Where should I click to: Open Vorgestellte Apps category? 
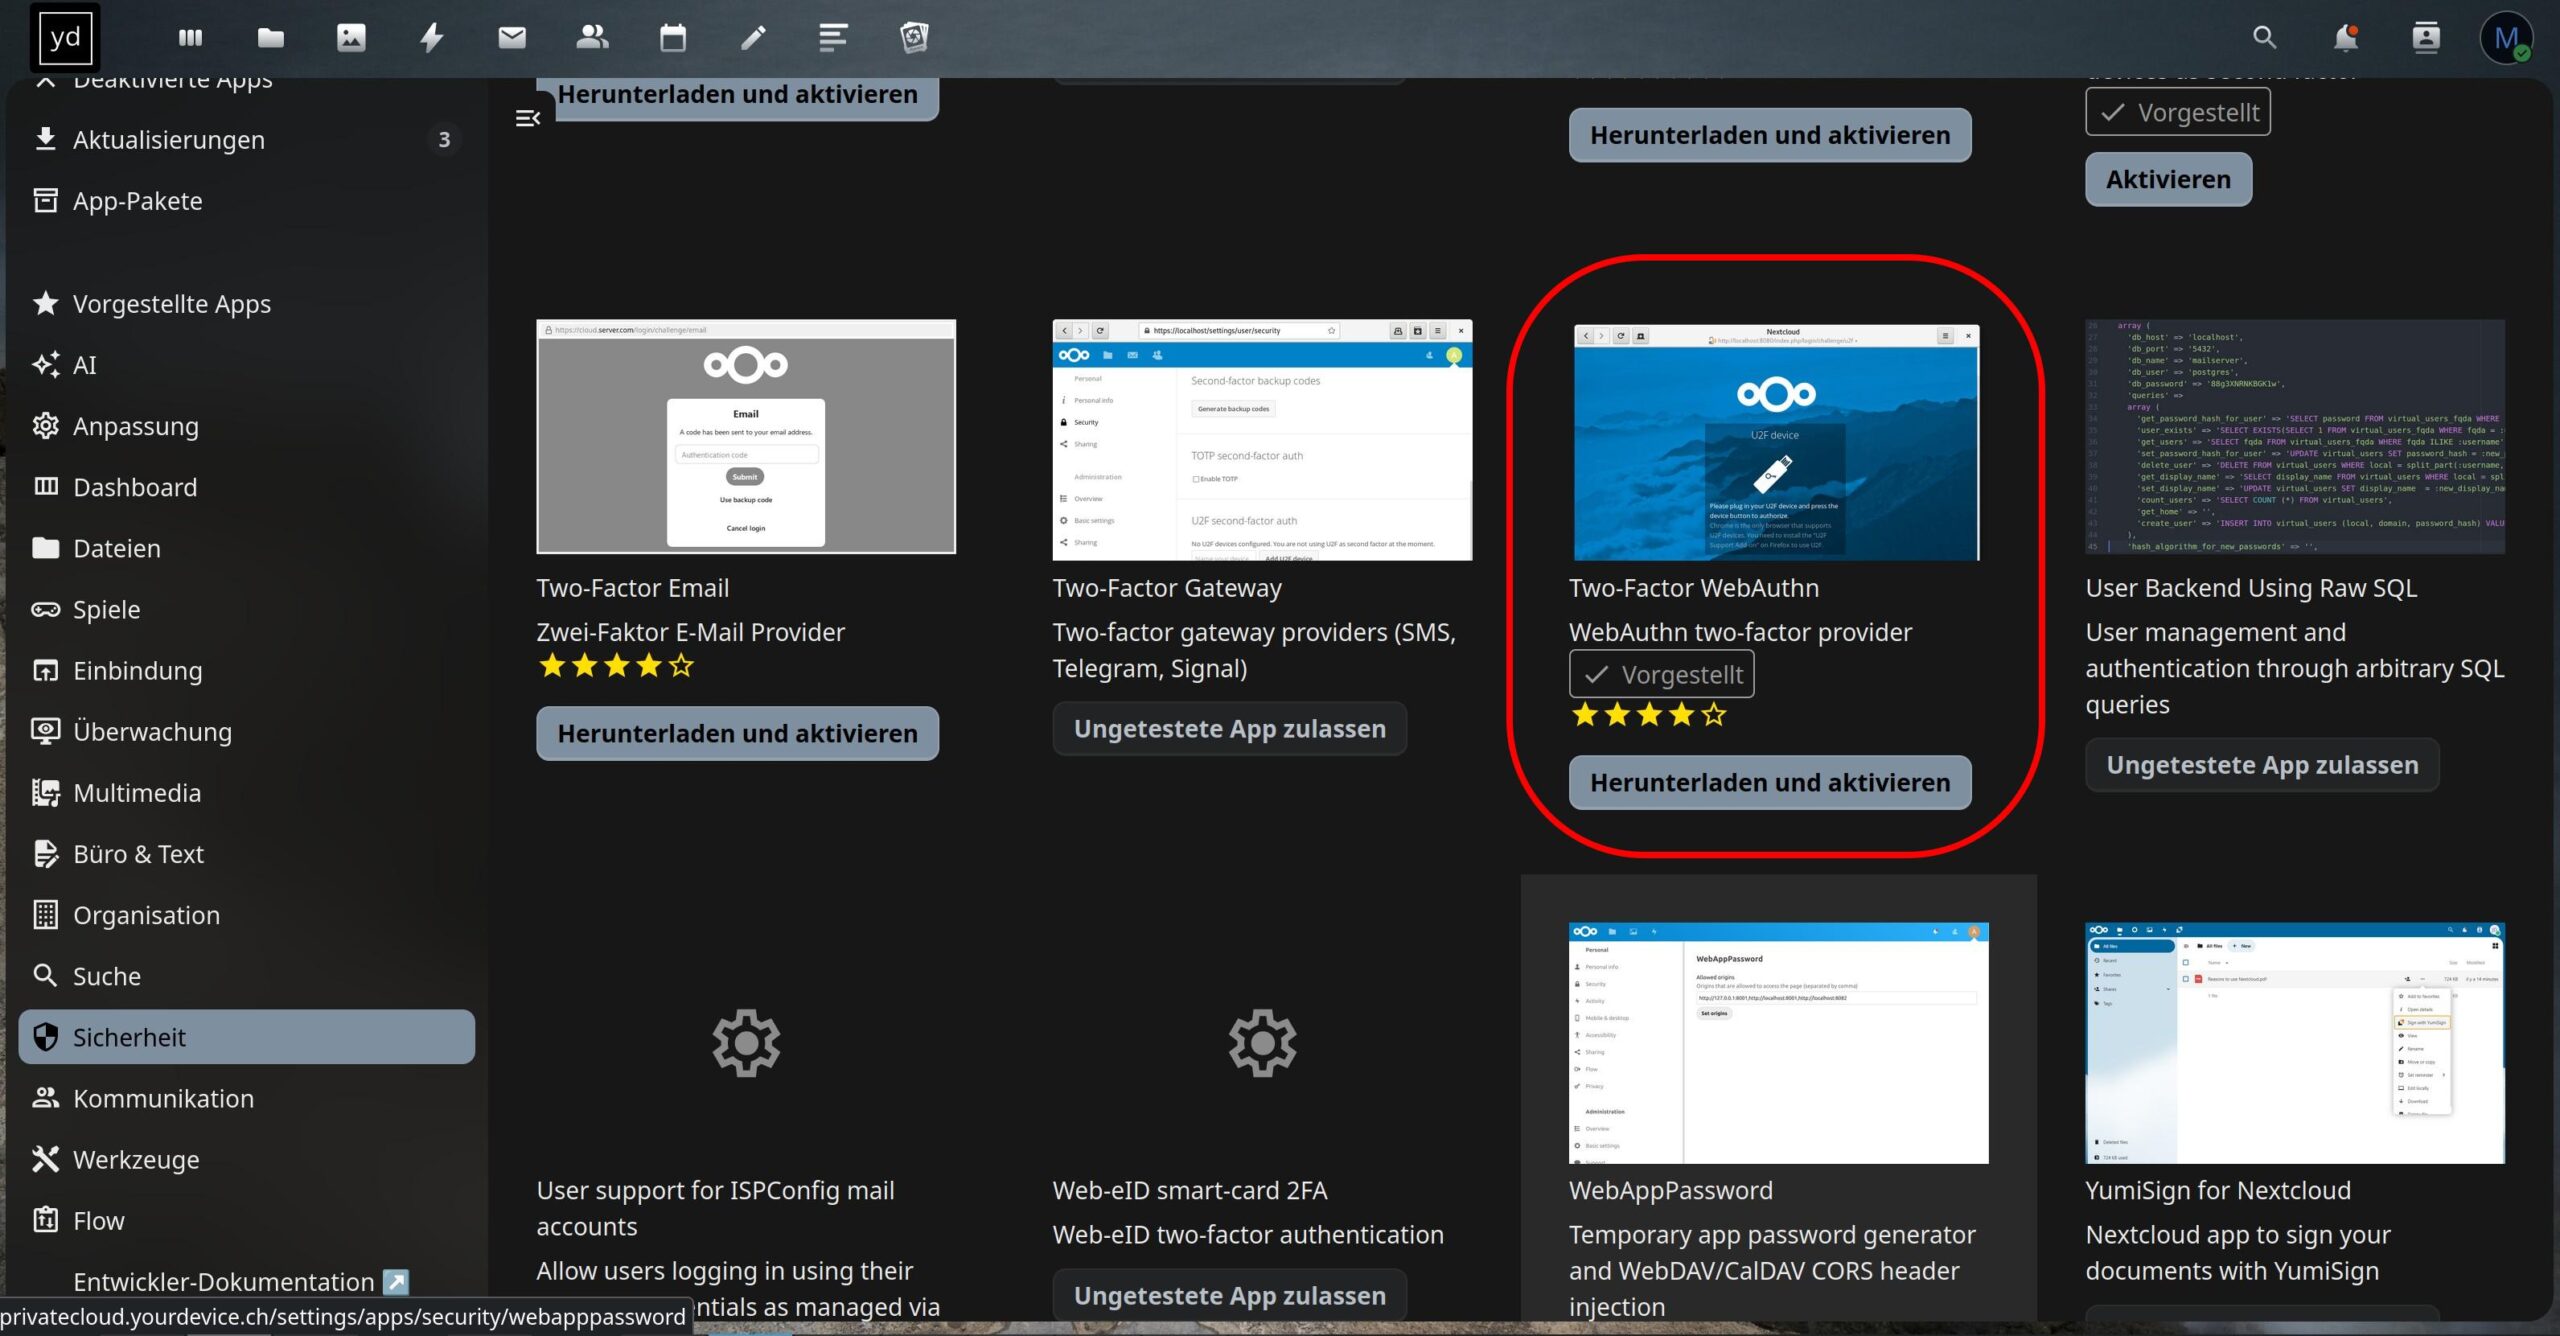coord(171,304)
